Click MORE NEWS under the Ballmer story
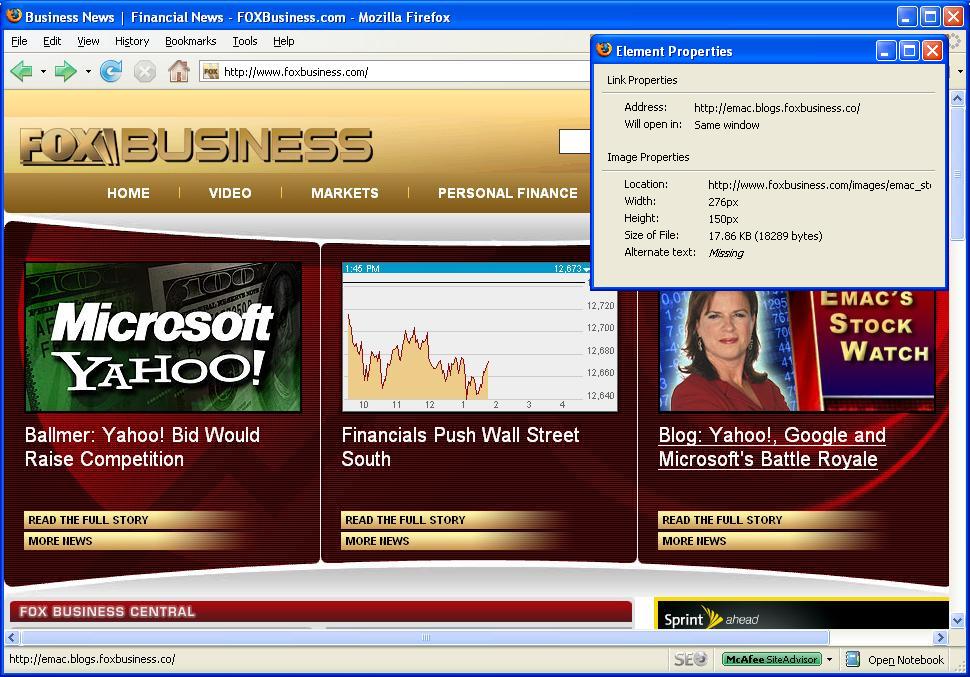This screenshot has width=970, height=677. pos(60,541)
